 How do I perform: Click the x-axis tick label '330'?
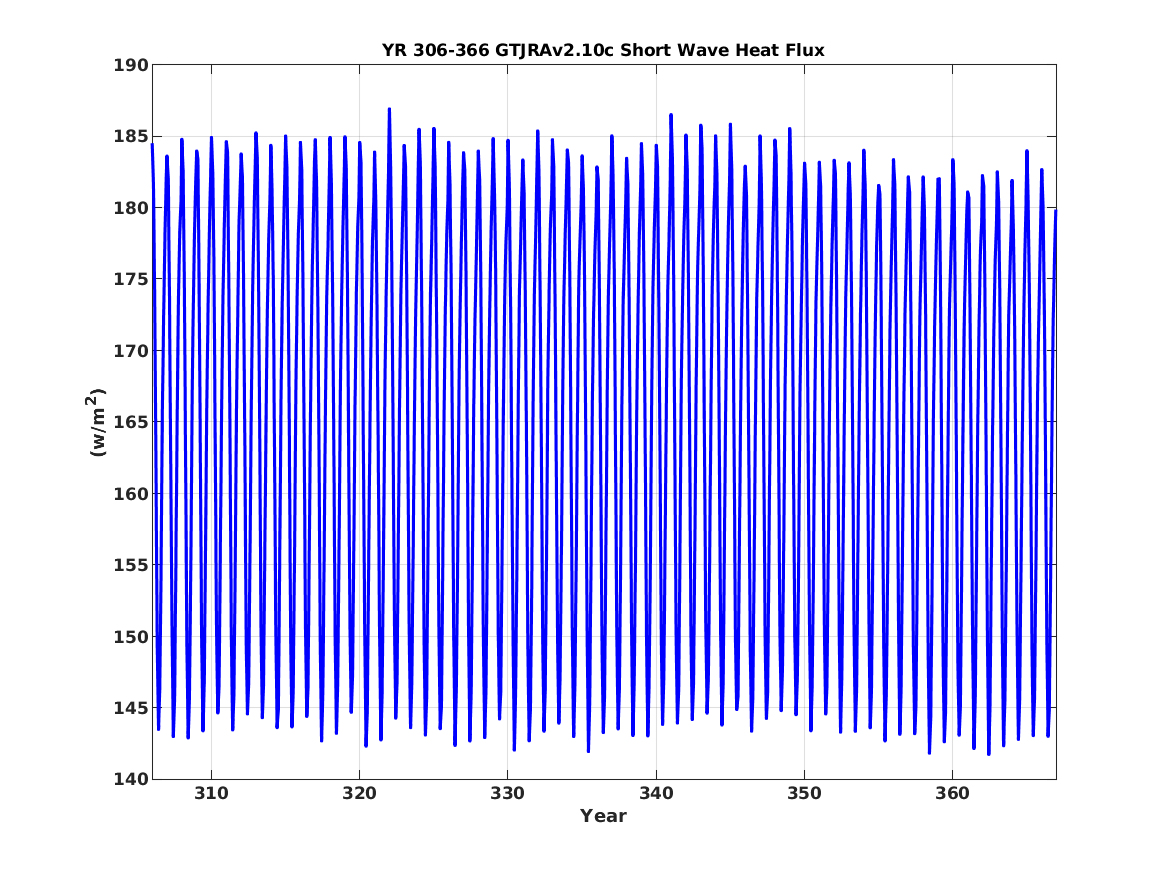tap(508, 793)
